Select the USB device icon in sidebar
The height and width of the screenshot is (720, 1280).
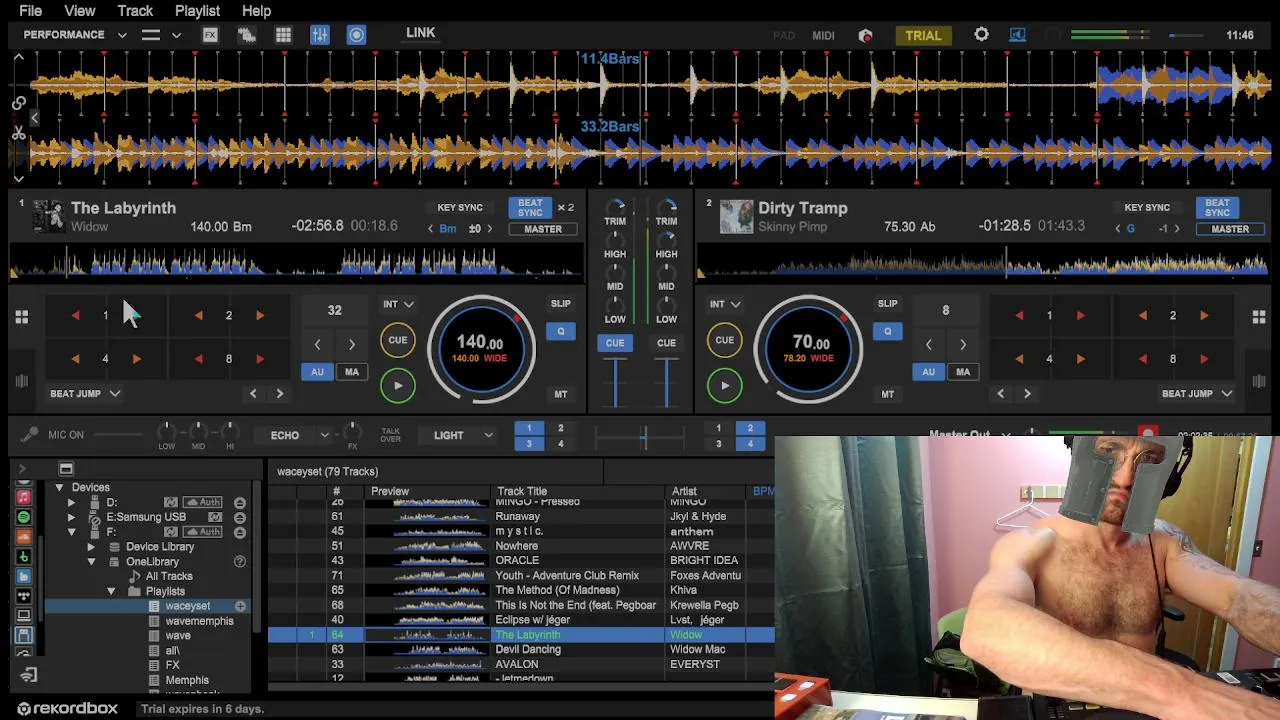24,635
